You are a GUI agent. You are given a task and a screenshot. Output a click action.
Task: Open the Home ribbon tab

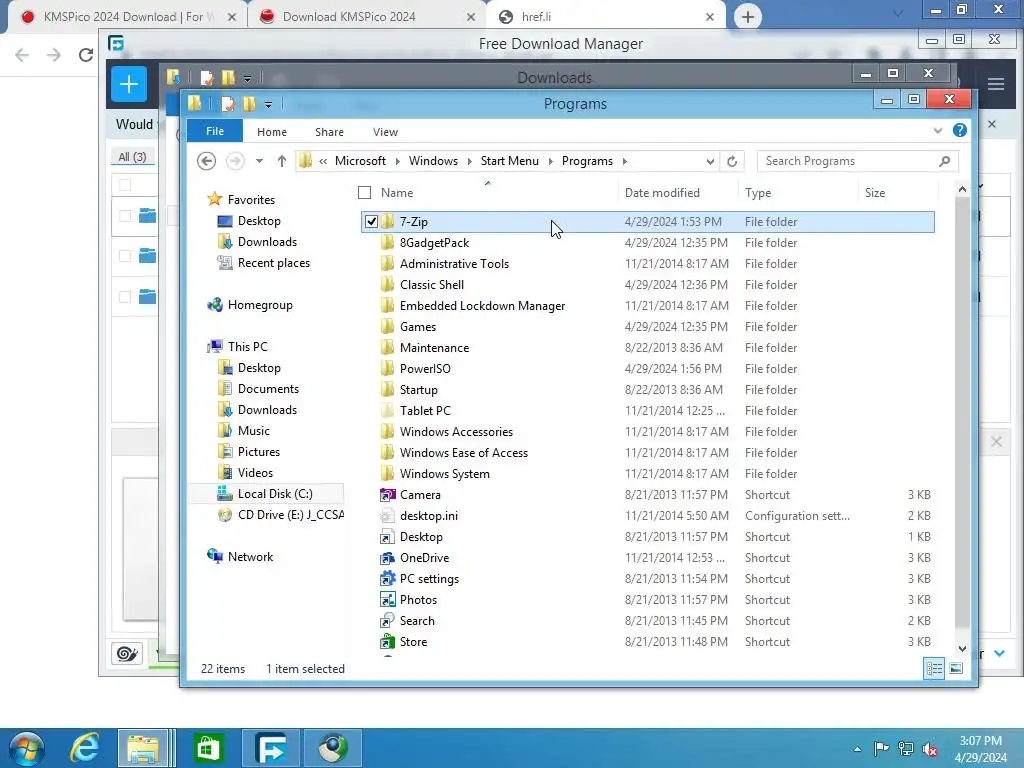(272, 132)
